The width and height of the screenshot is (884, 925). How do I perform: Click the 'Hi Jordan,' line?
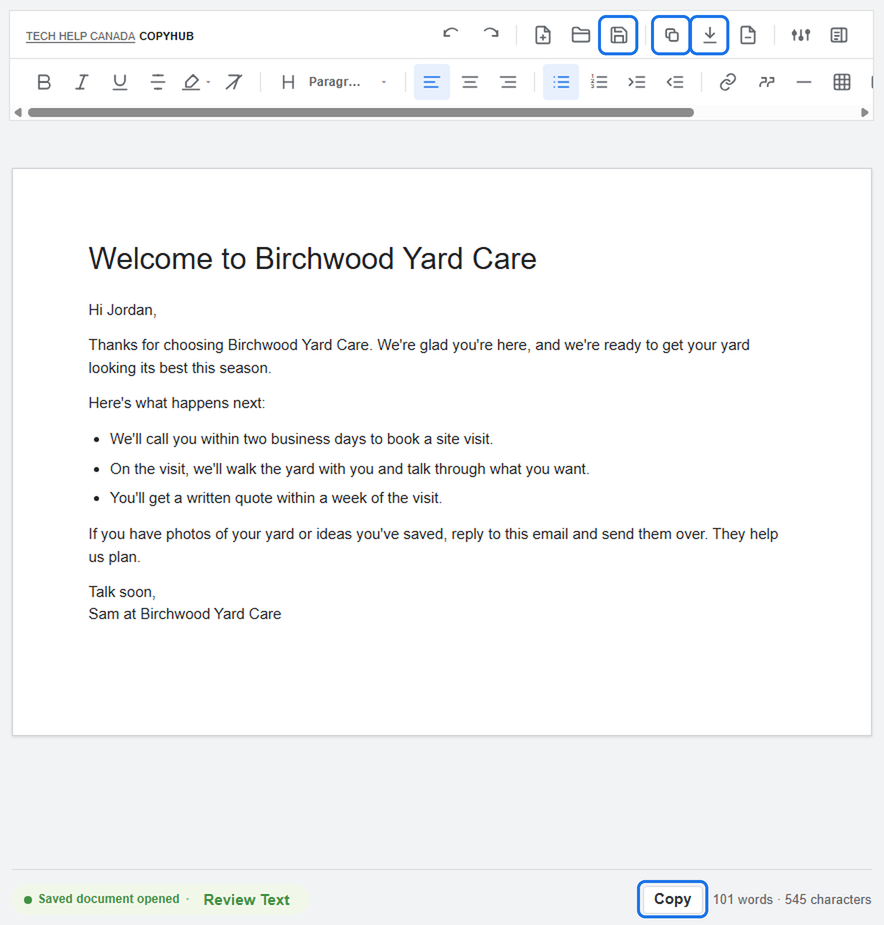click(x=122, y=310)
